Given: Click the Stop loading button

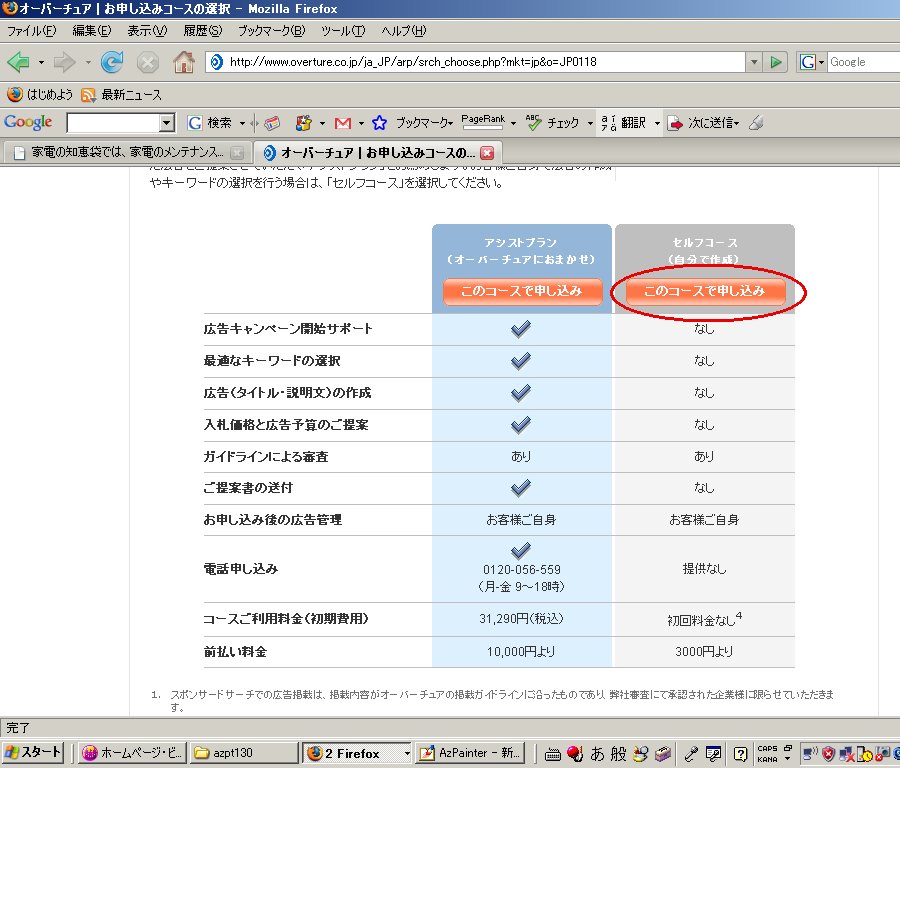Looking at the screenshot, I should pos(148,62).
